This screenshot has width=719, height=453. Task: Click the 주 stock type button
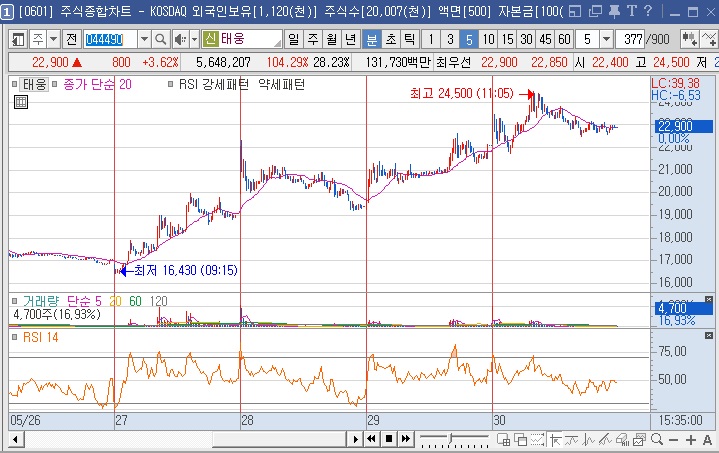38,39
